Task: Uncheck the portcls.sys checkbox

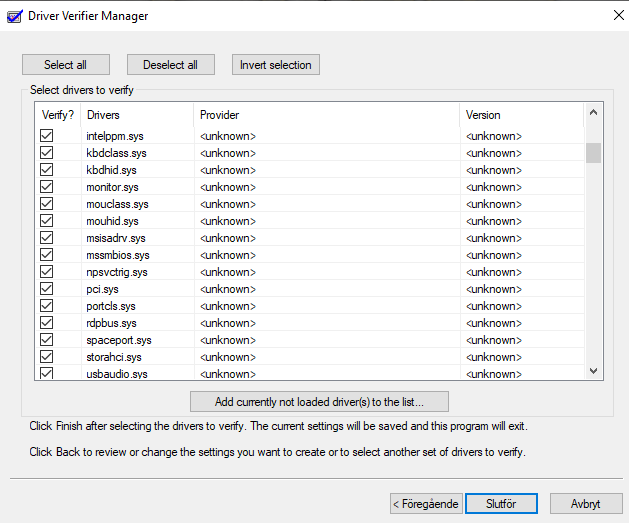Action: click(x=47, y=306)
